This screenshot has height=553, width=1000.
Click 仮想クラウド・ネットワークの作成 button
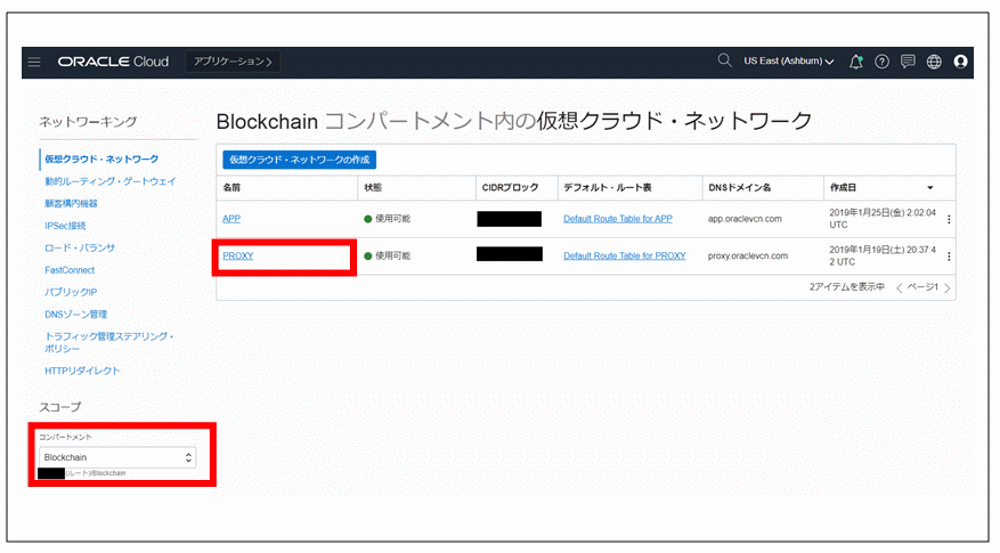(x=299, y=159)
